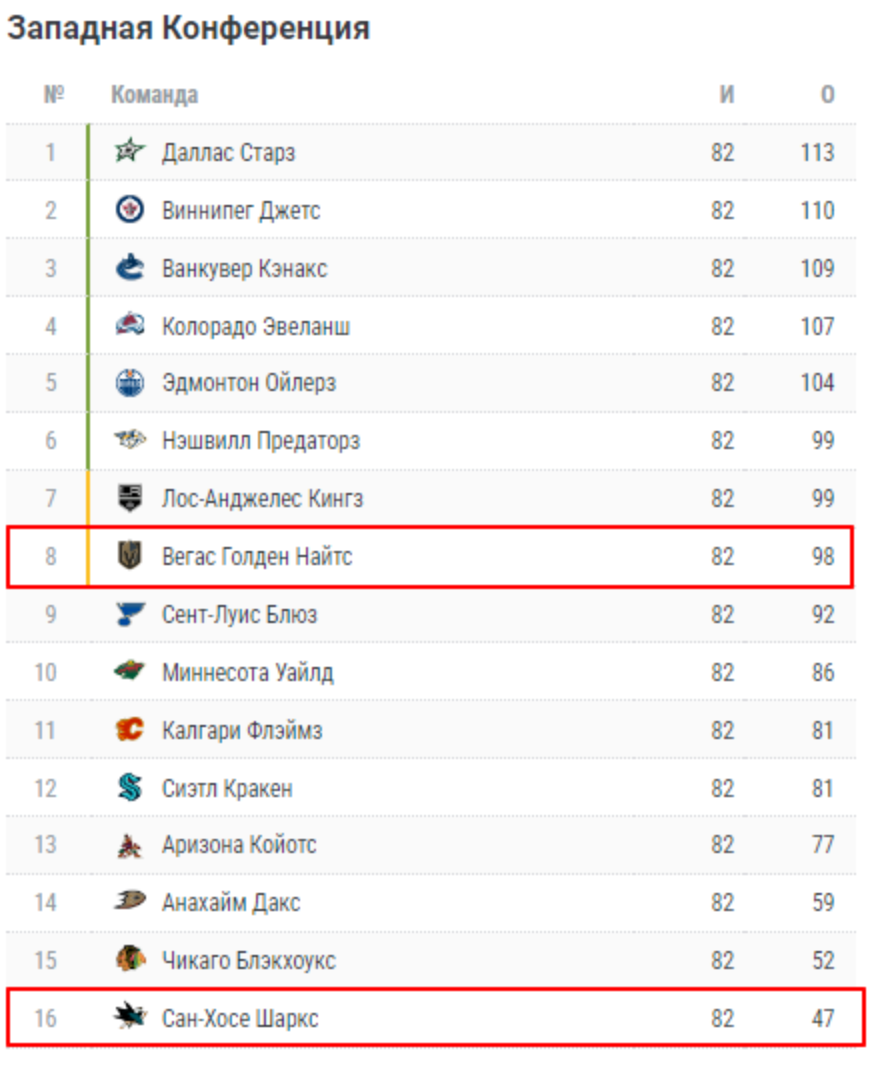Sort table by the О points column

(x=827, y=95)
